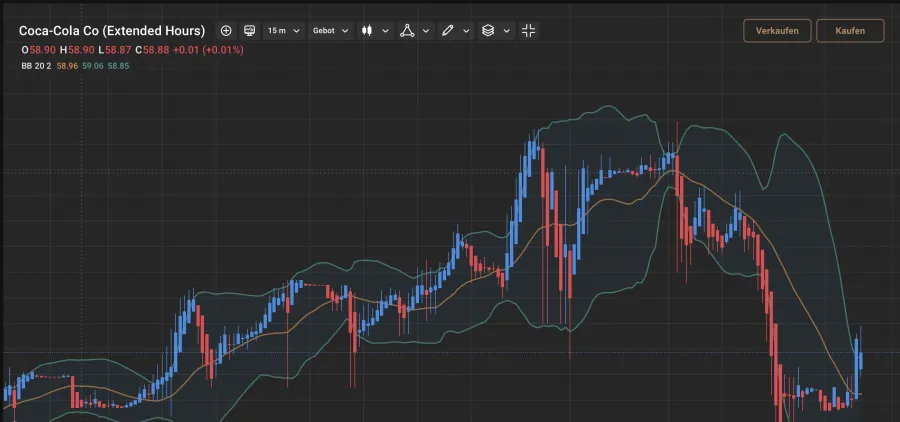Select the pencil drawing tool icon
The height and width of the screenshot is (422, 900).
click(448, 31)
